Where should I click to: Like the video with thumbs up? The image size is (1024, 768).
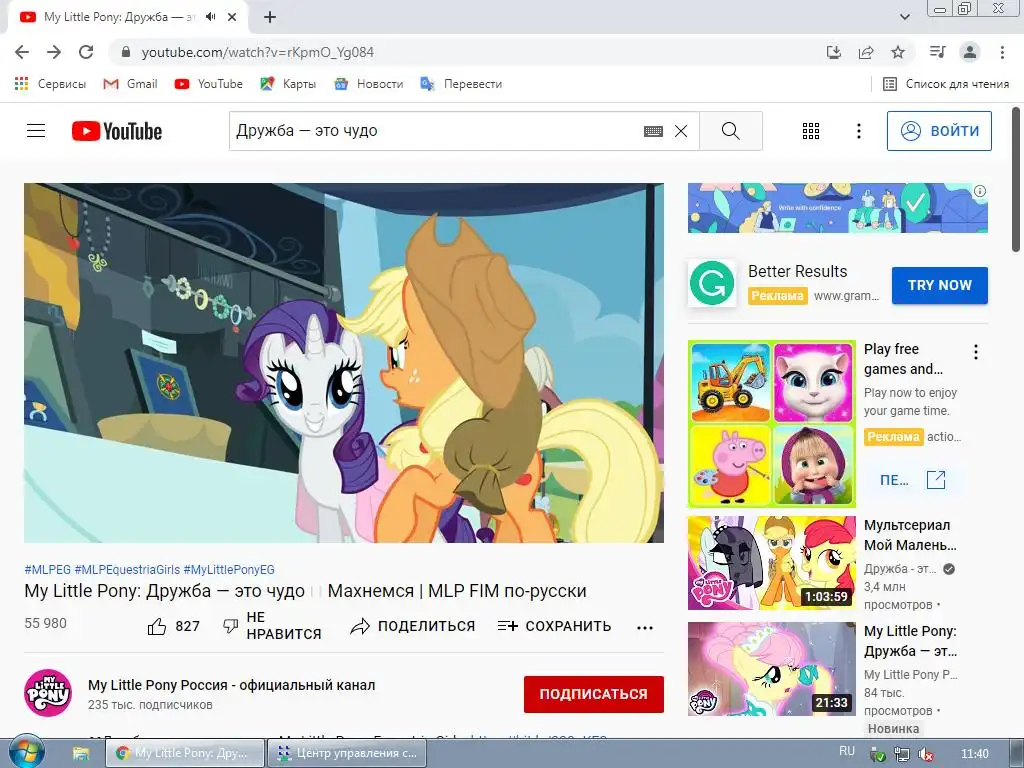pos(173,626)
